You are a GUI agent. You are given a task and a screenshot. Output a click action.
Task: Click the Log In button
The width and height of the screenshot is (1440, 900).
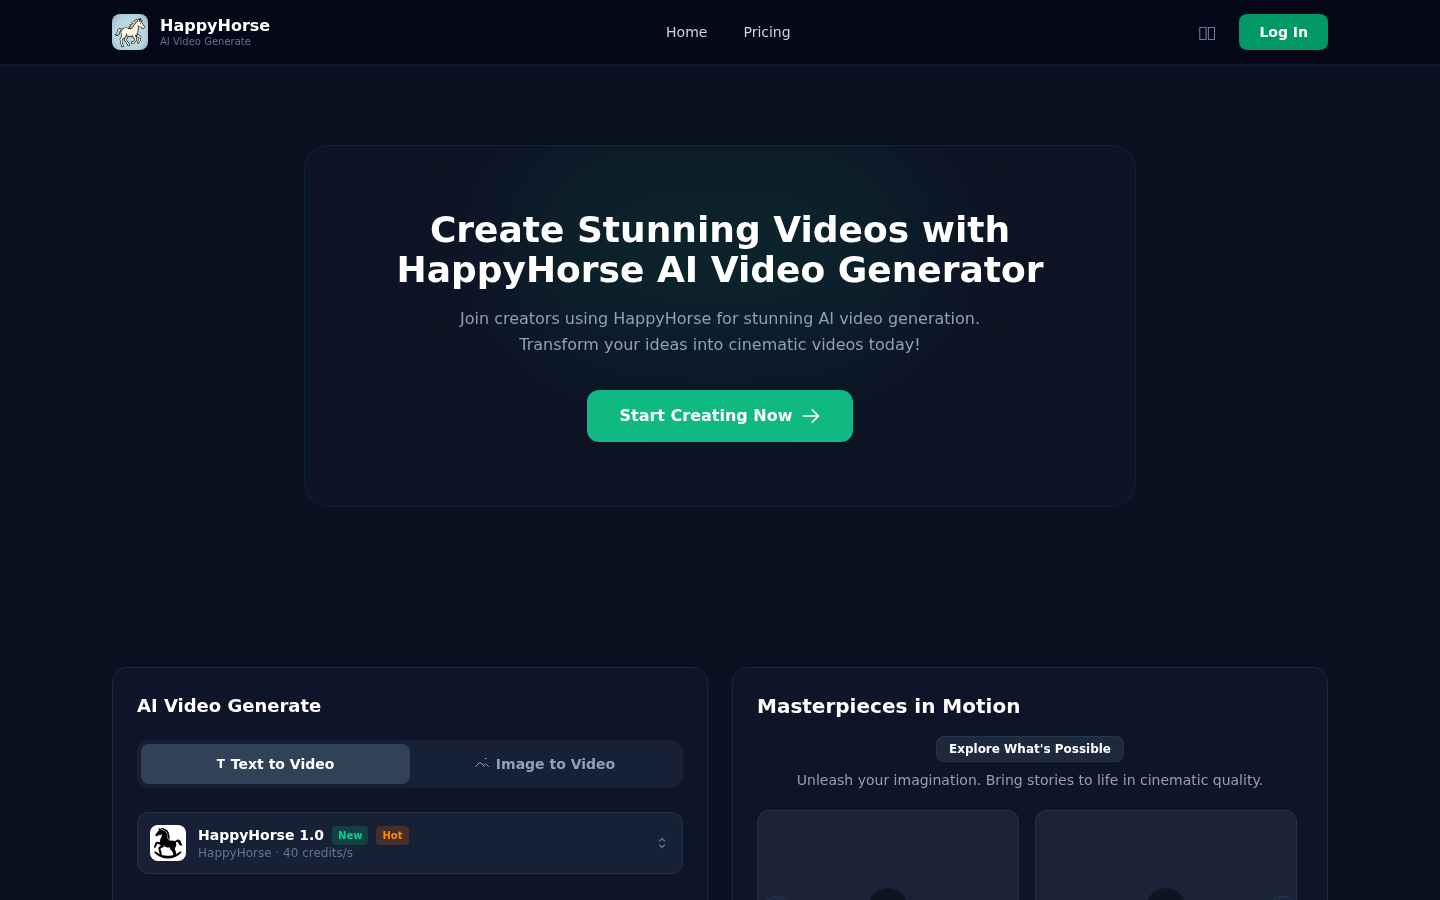[x=1283, y=32]
